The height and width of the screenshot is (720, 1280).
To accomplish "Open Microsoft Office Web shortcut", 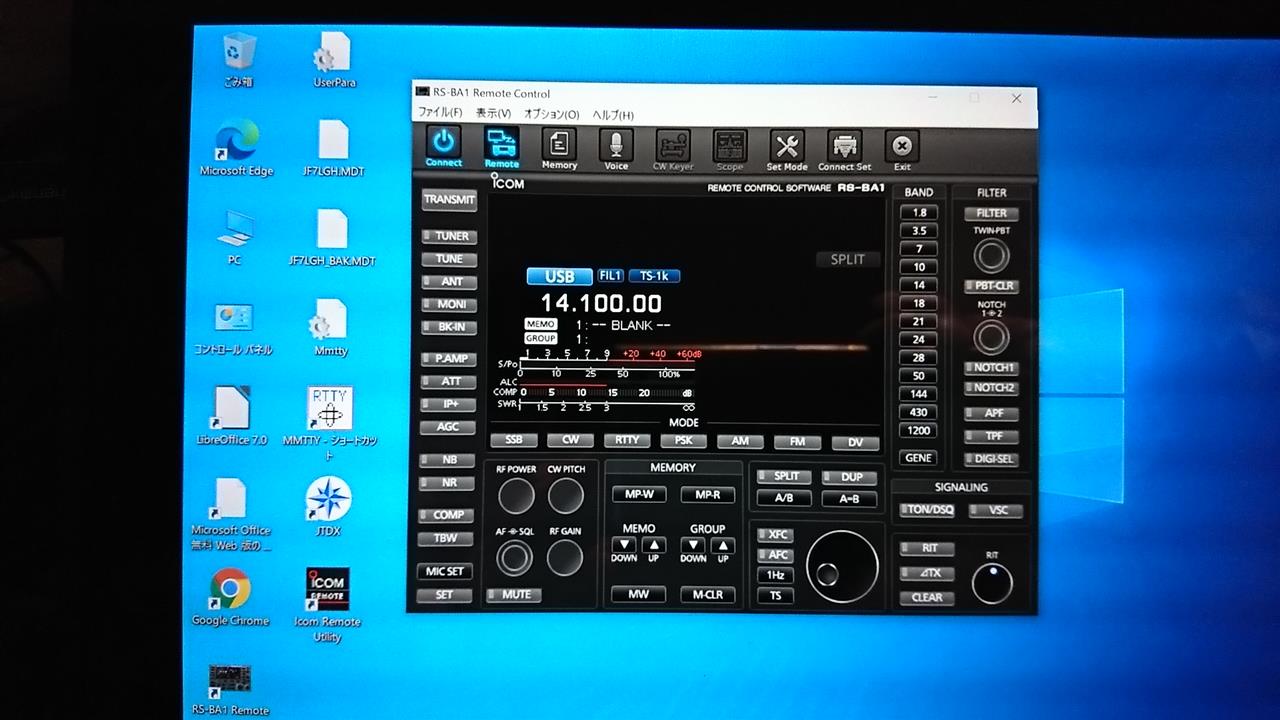I will point(231,514).
